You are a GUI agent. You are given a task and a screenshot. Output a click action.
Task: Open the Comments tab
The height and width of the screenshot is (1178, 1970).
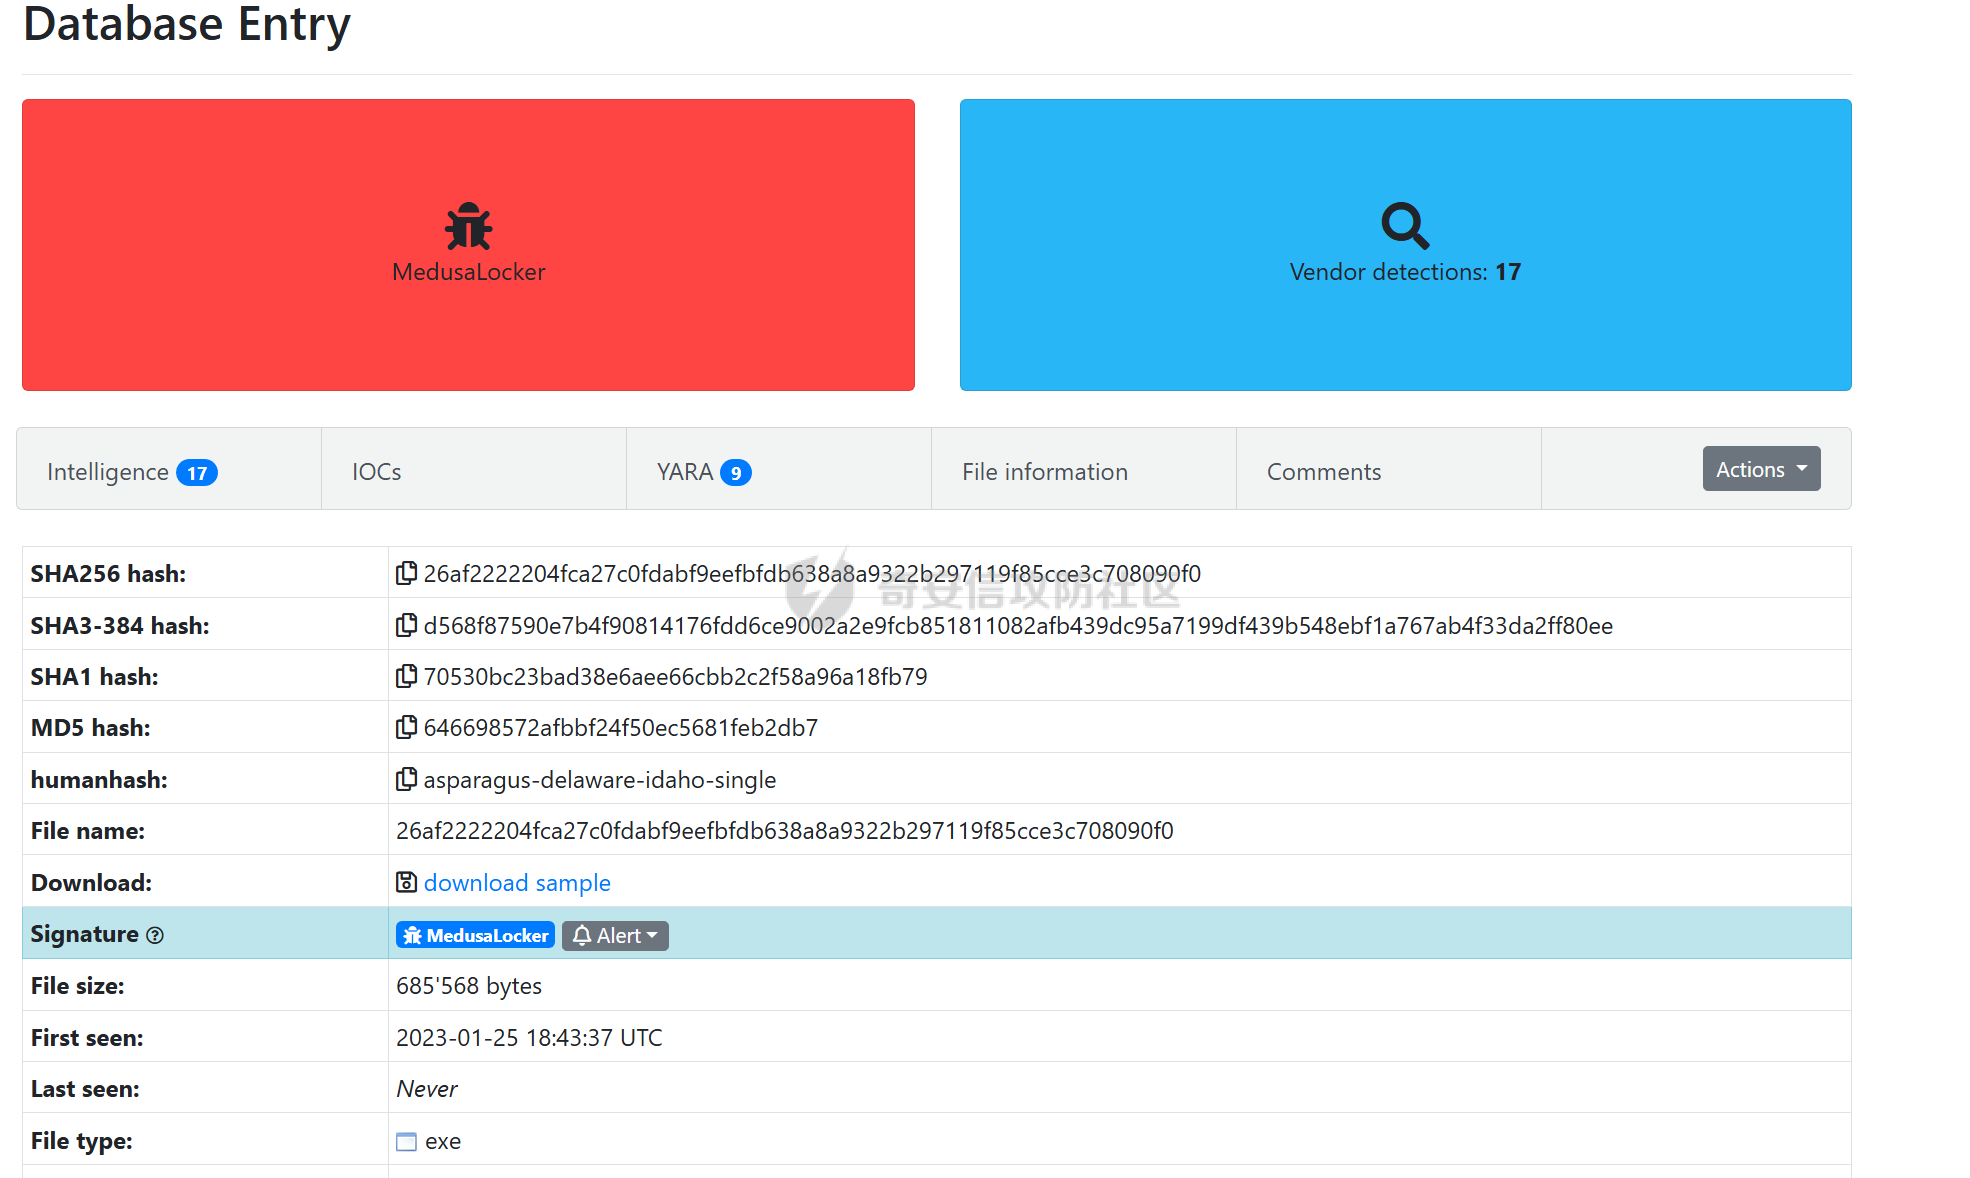[1389, 469]
